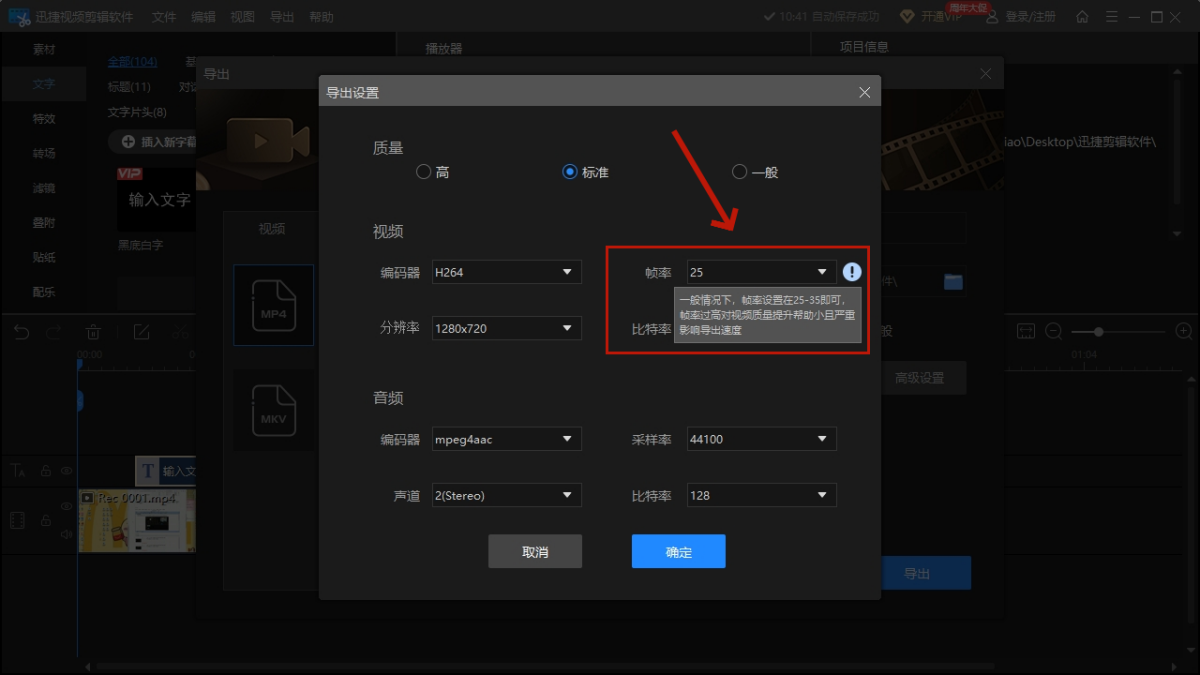Open the 编辑 menu

click(x=203, y=17)
